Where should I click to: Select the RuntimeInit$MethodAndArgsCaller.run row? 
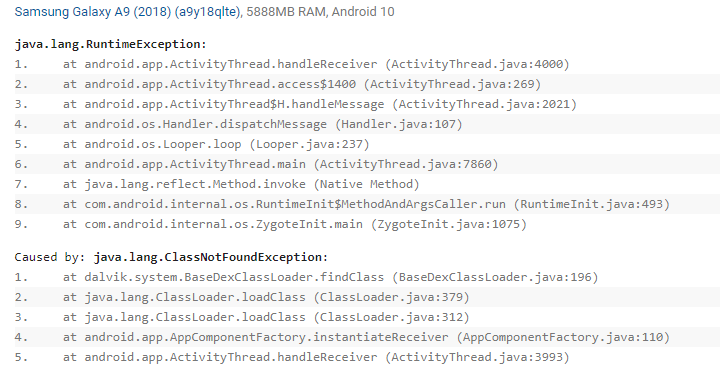[x=367, y=204]
